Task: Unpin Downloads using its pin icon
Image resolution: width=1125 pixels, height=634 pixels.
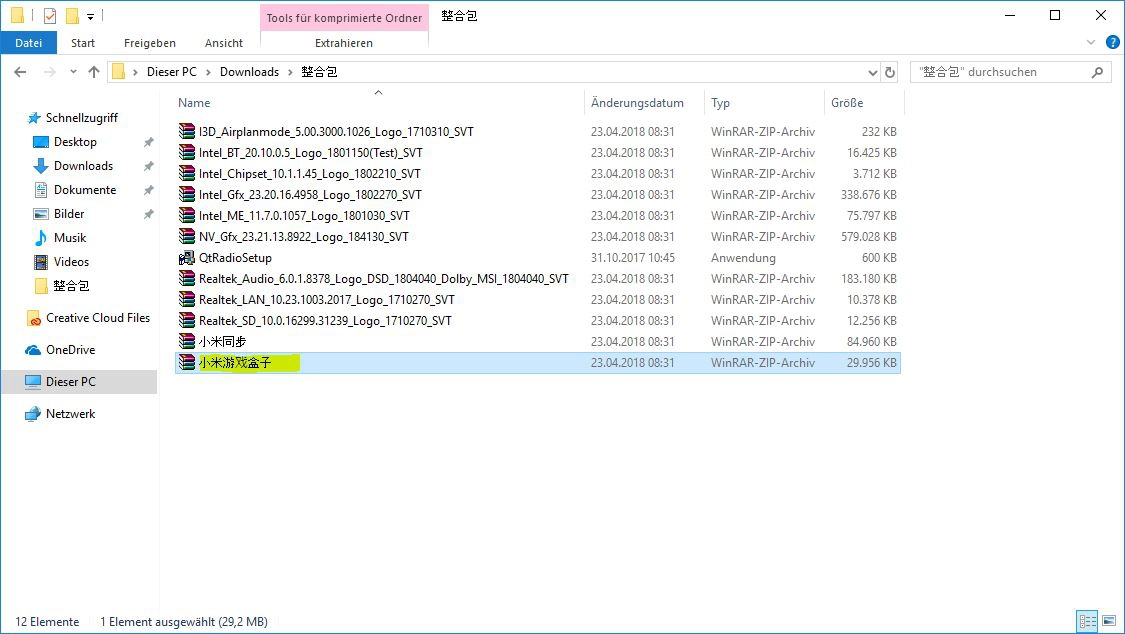Action: pos(149,166)
